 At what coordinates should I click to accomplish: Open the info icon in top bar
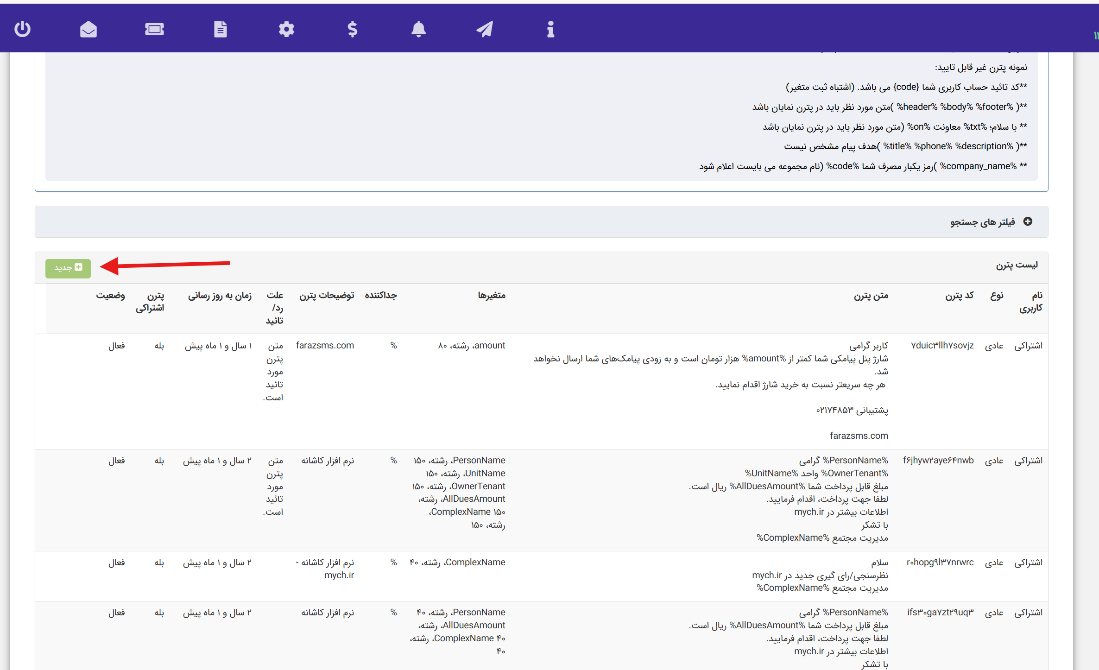pyautogui.click(x=550, y=29)
